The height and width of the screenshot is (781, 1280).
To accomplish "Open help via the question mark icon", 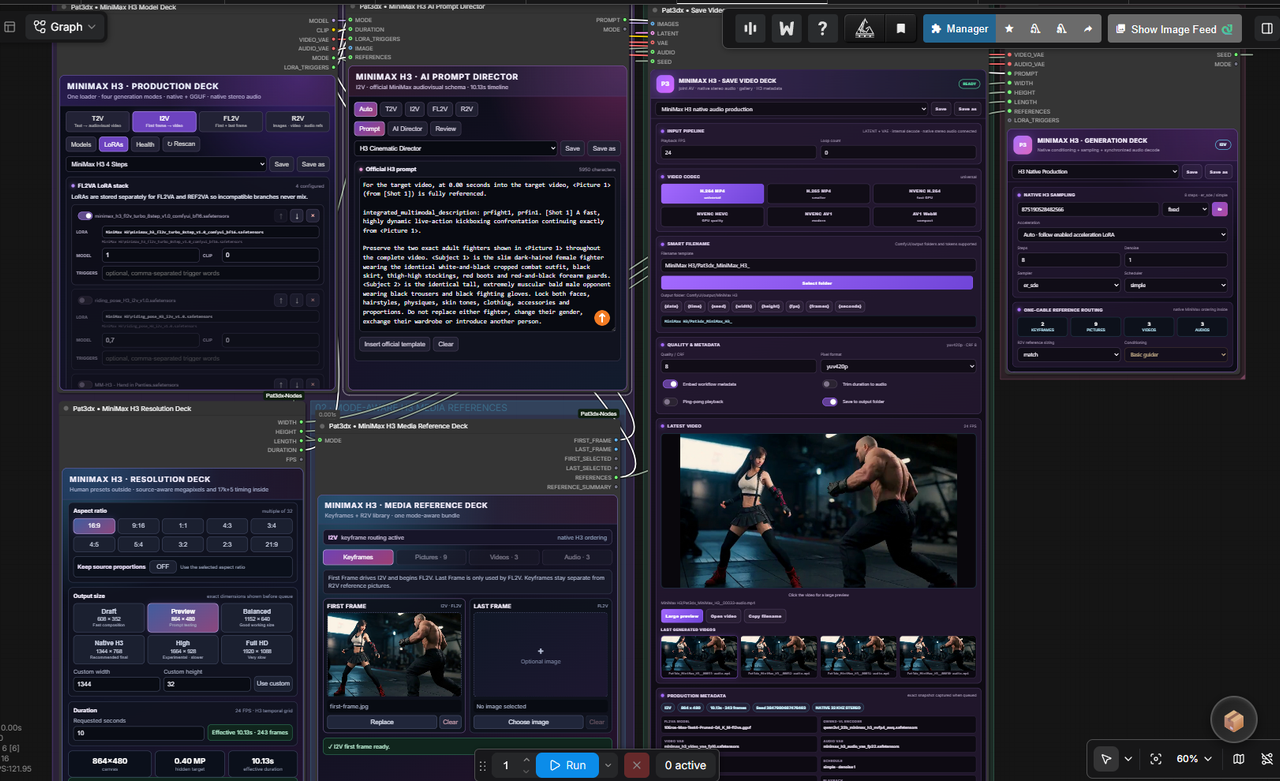I will (x=822, y=29).
